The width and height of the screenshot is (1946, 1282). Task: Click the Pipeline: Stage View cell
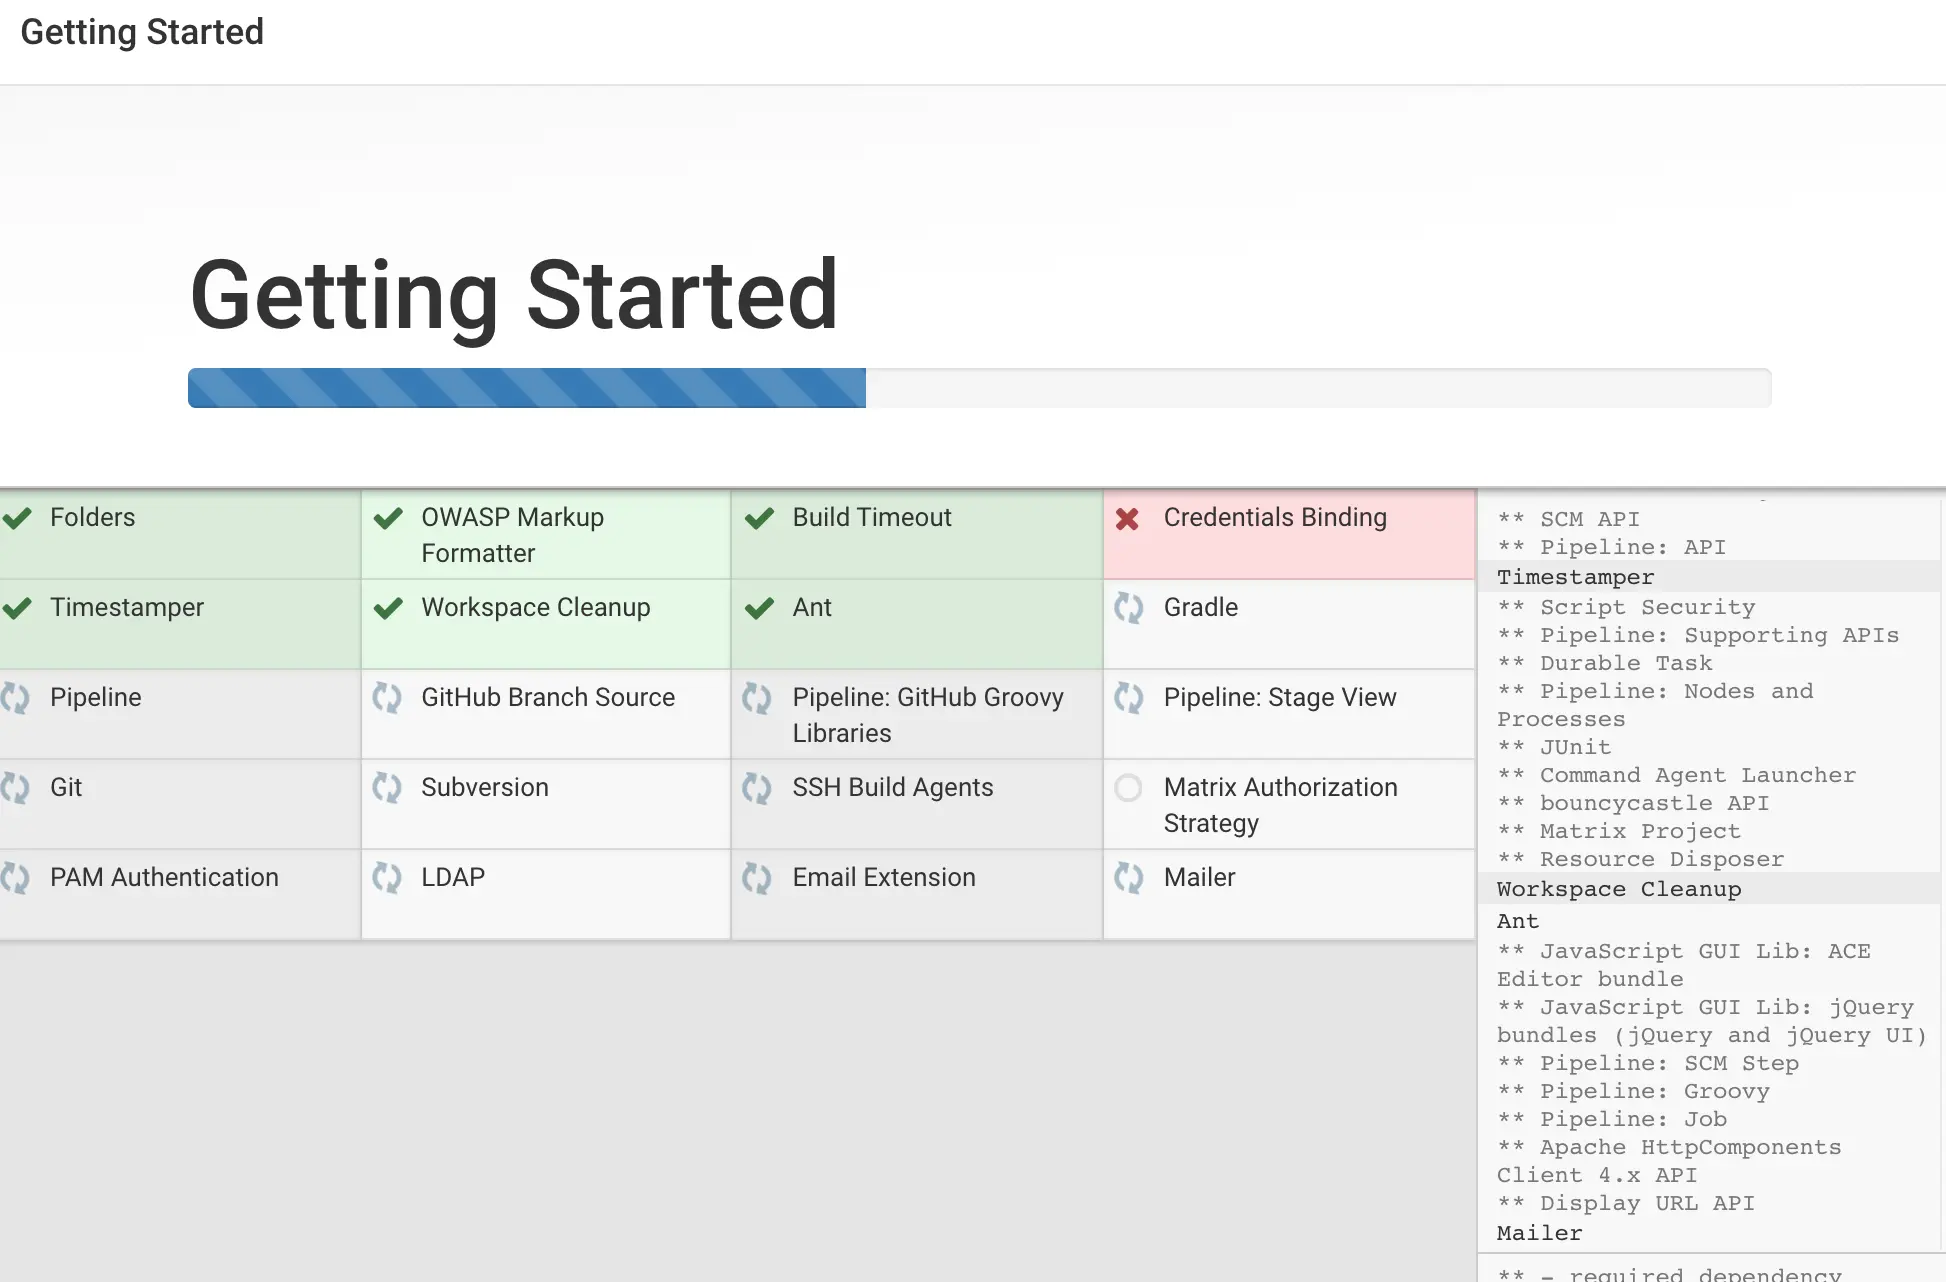(x=1280, y=698)
